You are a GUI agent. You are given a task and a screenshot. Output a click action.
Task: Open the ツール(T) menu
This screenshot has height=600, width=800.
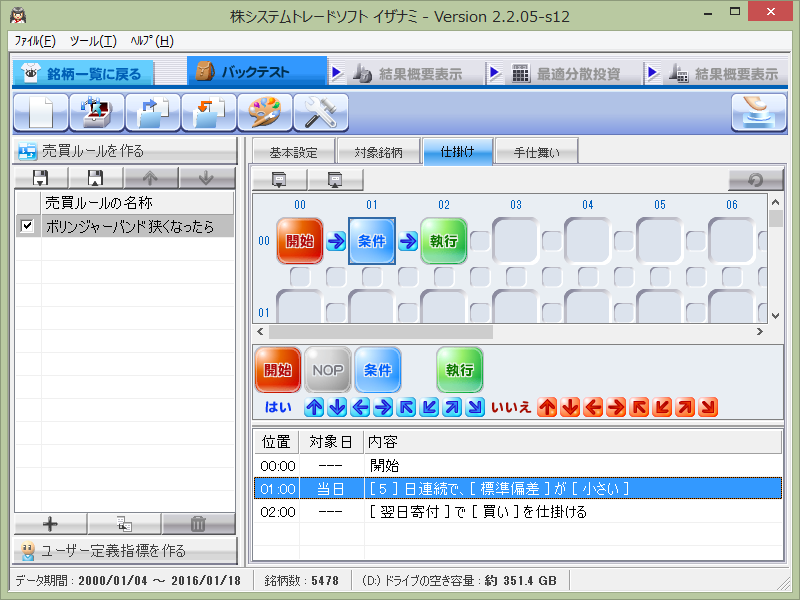[x=93, y=41]
